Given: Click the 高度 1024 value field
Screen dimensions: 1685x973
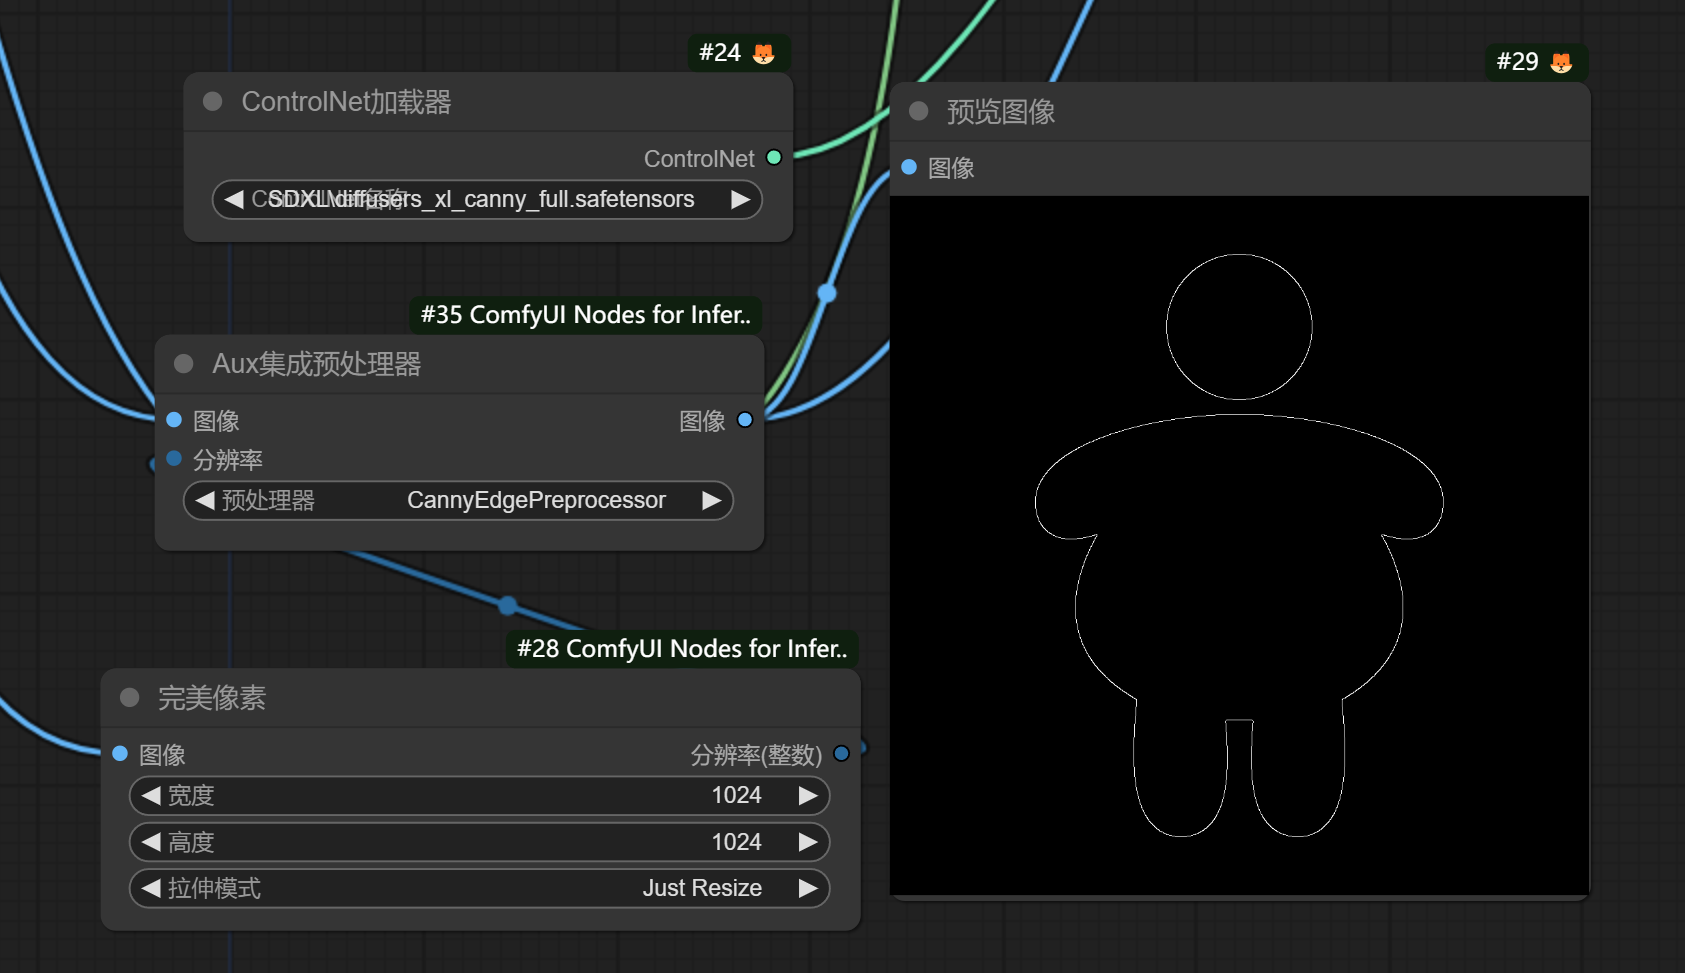Looking at the screenshot, I should click(x=480, y=842).
